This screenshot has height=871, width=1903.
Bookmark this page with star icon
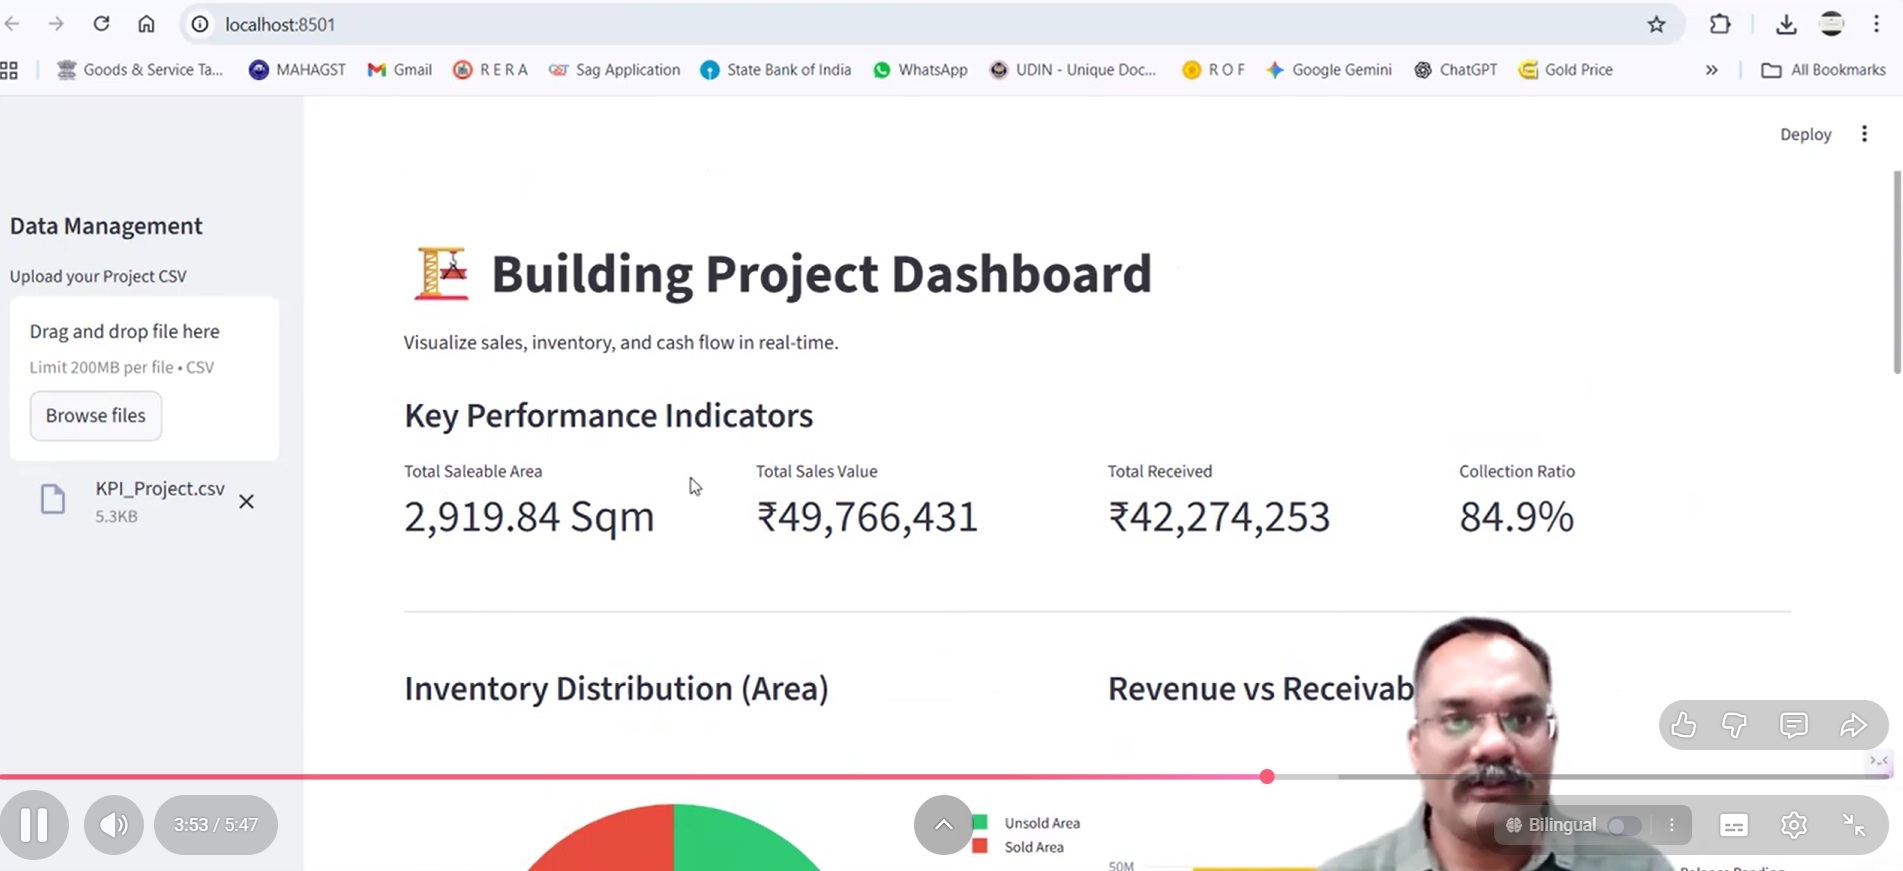pyautogui.click(x=1657, y=25)
